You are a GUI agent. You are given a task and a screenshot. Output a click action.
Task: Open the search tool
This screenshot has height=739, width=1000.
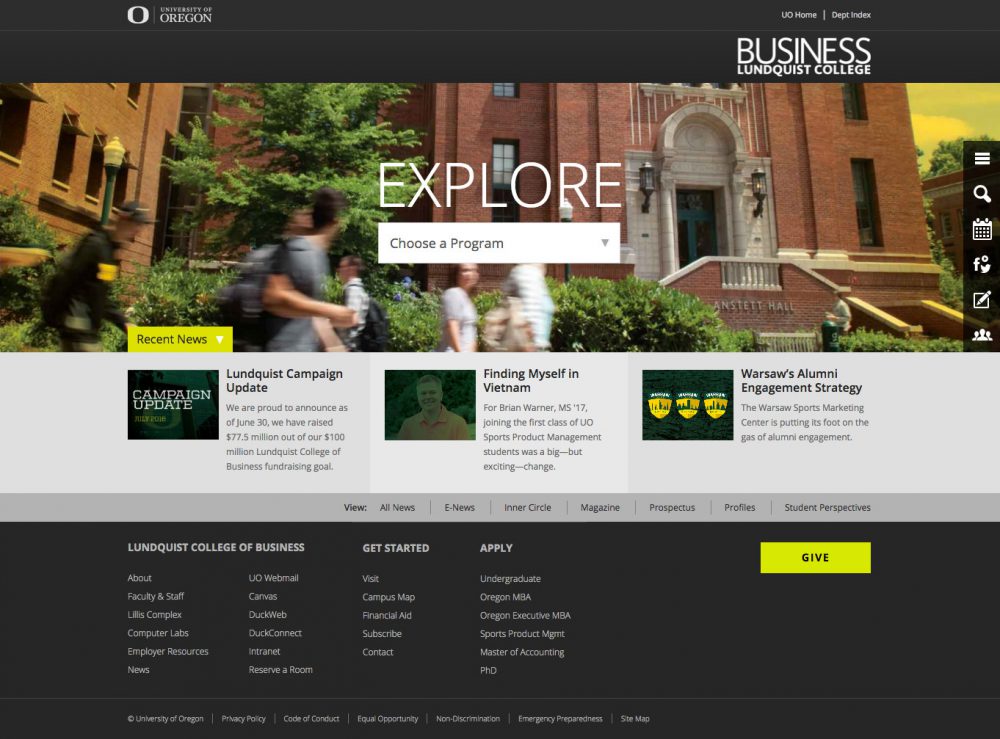click(981, 194)
